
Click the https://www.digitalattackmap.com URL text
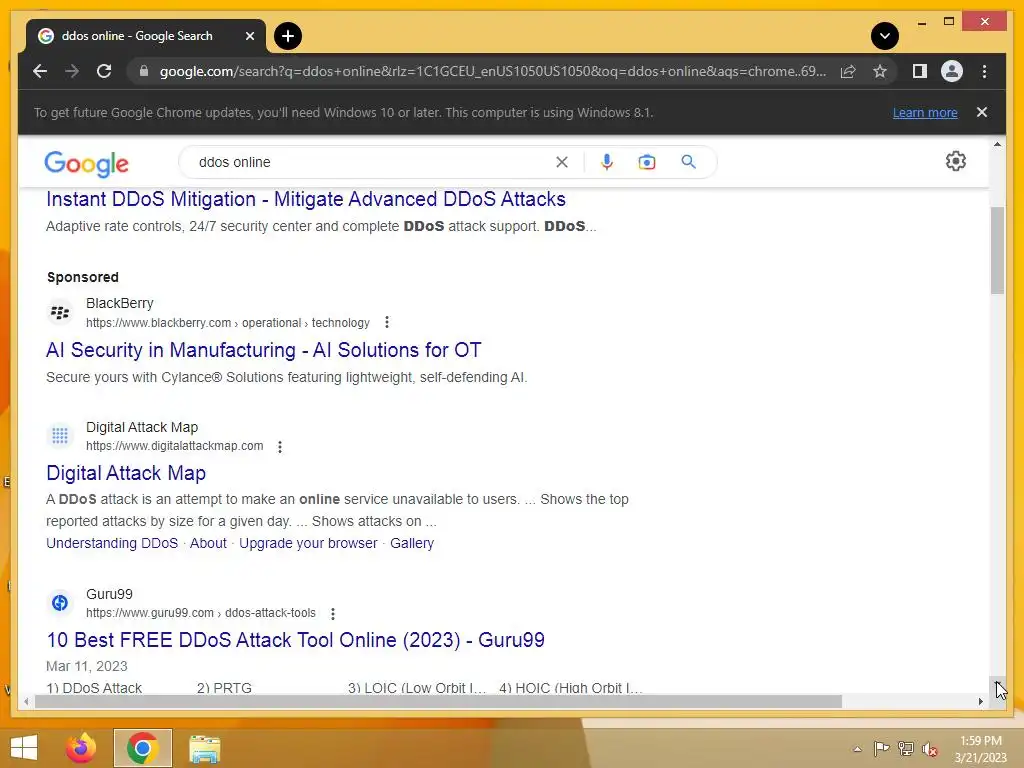174,446
